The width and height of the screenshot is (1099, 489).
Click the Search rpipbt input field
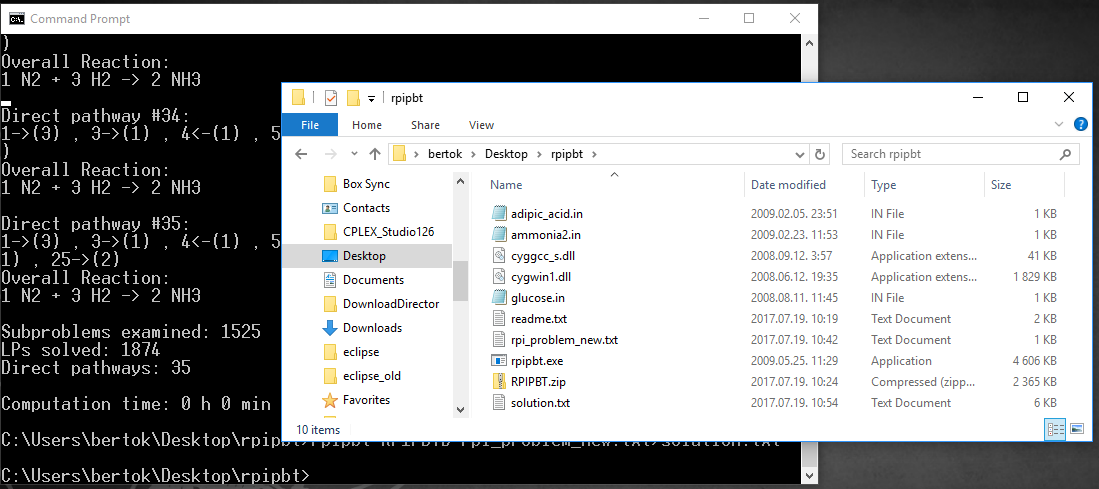point(950,154)
